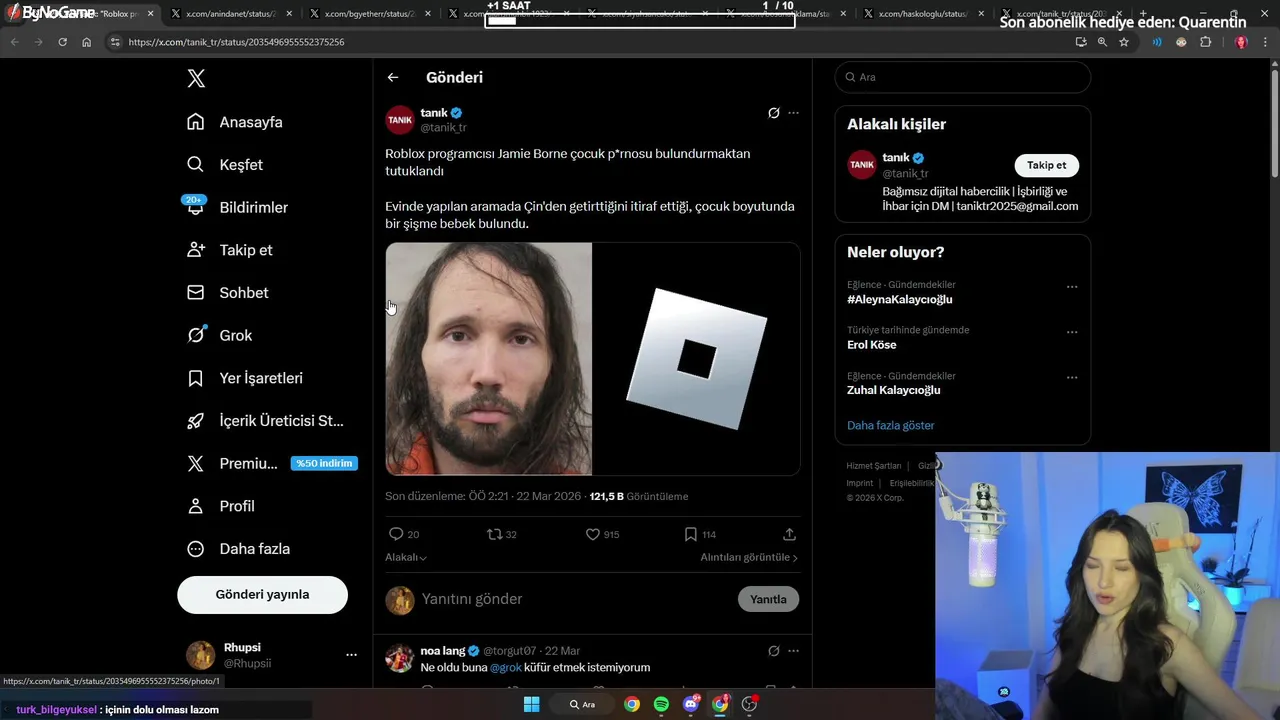The image size is (1280, 720).
Task: Open Daha fazla circle icon
Action: coord(196,549)
